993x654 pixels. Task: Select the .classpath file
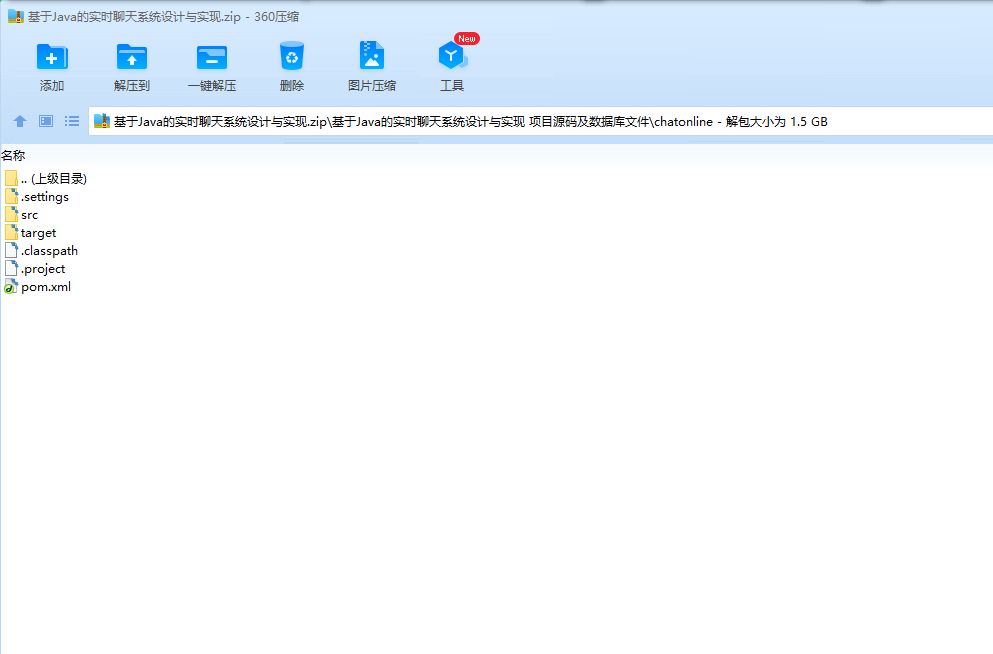[x=41, y=251]
